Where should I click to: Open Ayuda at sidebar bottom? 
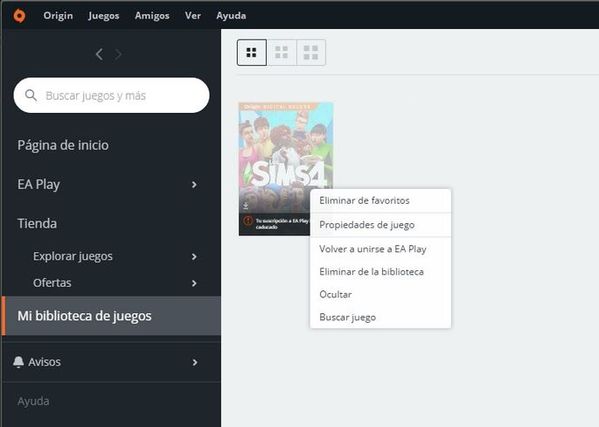[x=33, y=401]
